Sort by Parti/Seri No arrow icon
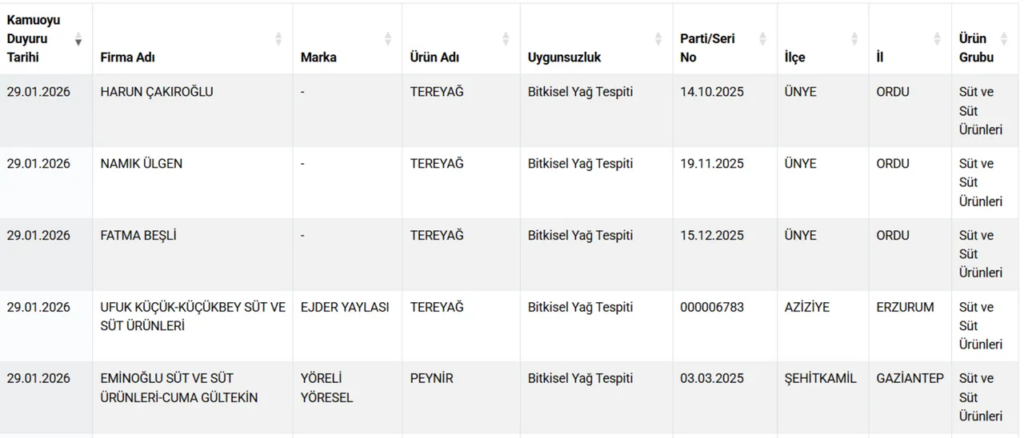This screenshot has height=438, width=1024. point(763,39)
